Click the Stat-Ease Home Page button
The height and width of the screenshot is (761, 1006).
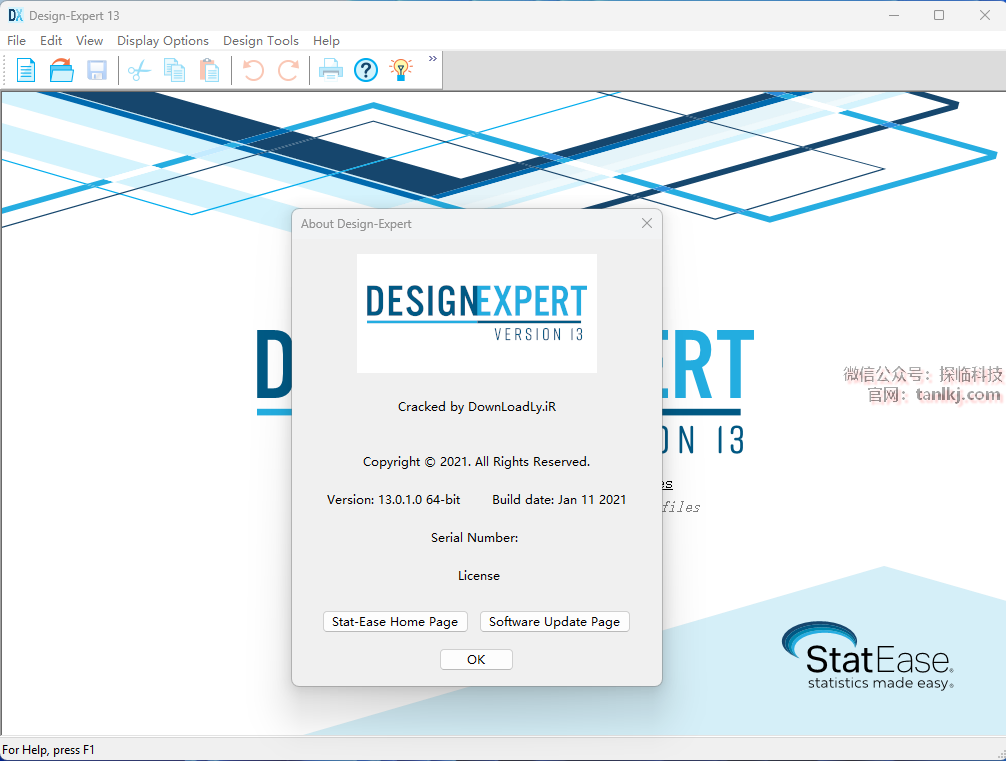pos(395,622)
